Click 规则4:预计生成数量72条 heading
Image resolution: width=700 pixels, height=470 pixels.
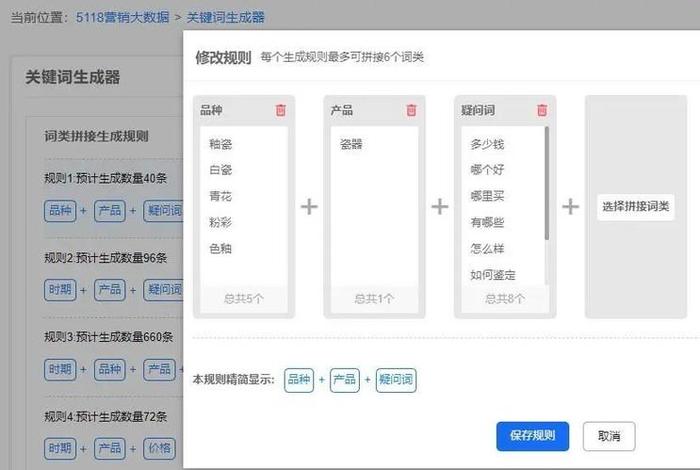click(105, 417)
